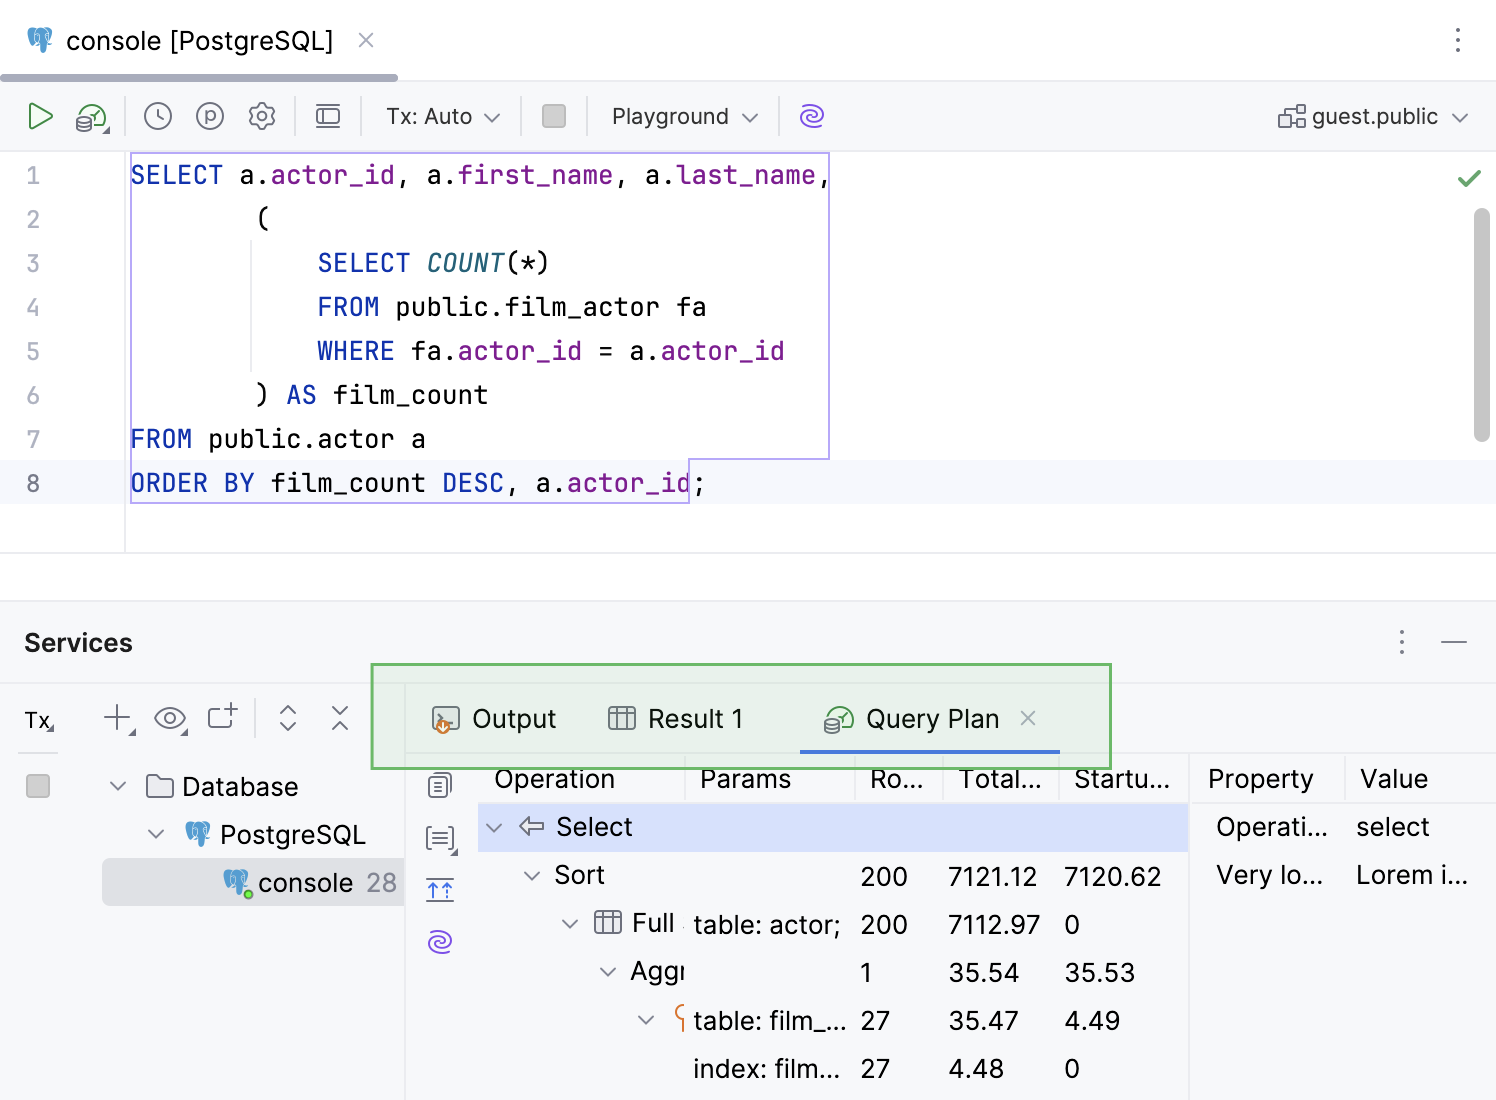1496x1100 pixels.
Task: Click the Add service plus icon
Action: [118, 718]
